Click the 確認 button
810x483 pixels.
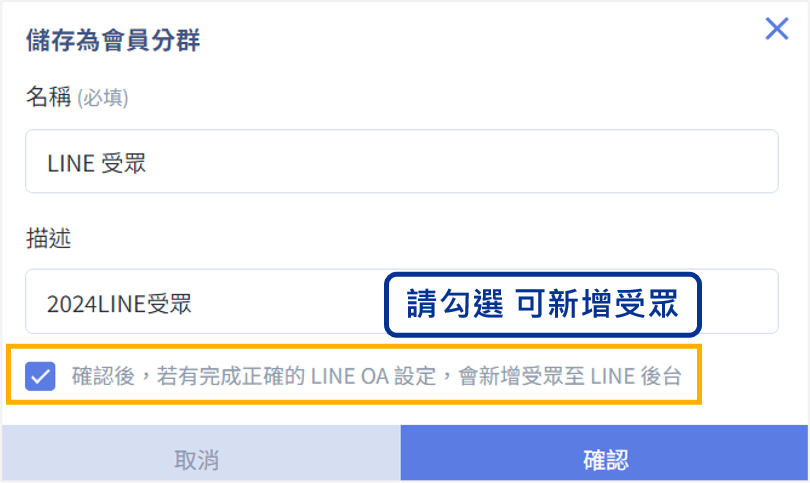605,459
